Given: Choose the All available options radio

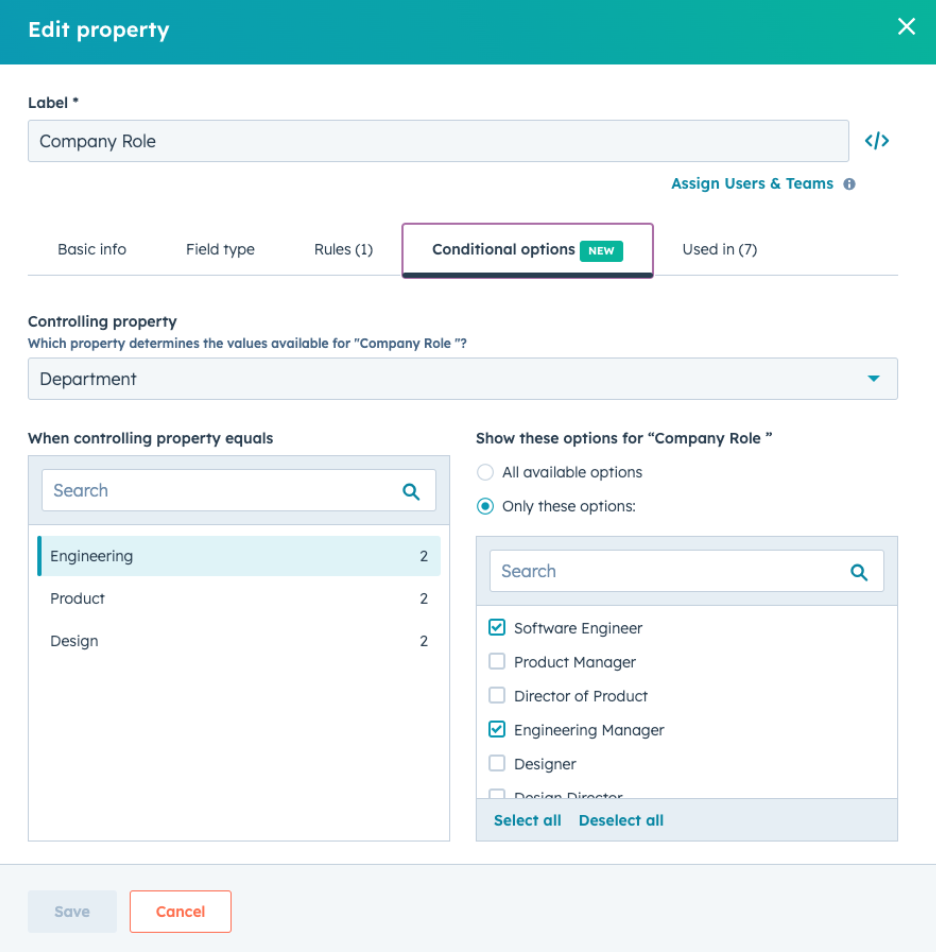Looking at the screenshot, I should (485, 472).
